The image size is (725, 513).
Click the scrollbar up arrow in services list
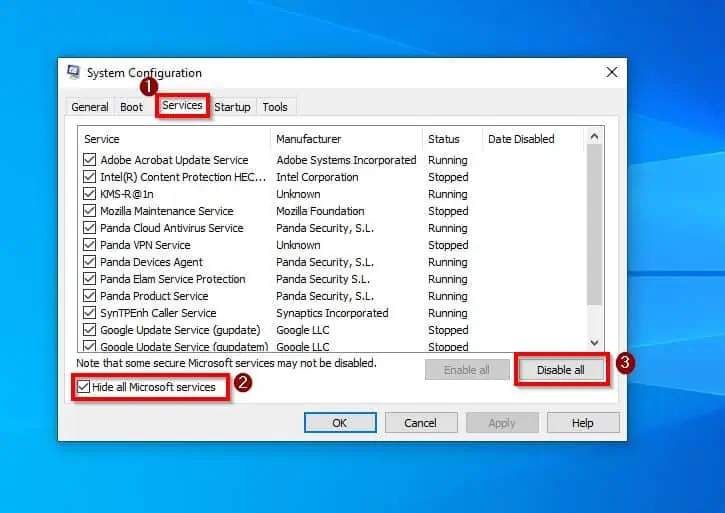point(594,136)
